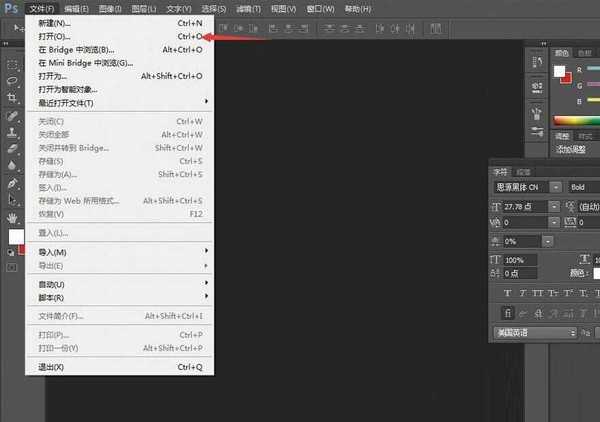Click the 27.78 点 font size field
600x422 pixels.
click(523, 206)
